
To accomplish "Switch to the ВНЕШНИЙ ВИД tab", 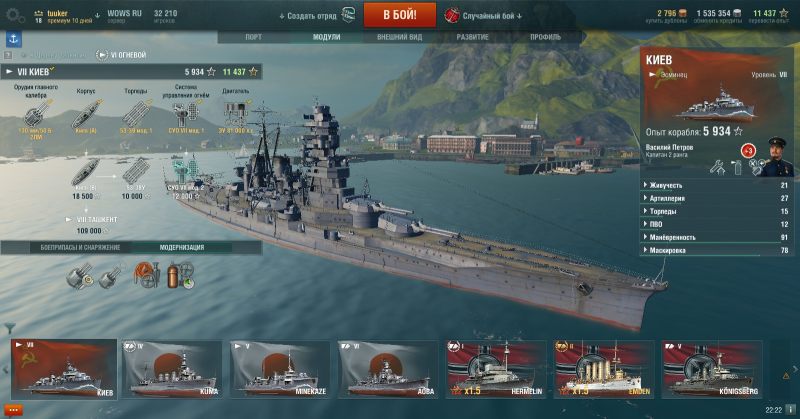I will [399, 37].
